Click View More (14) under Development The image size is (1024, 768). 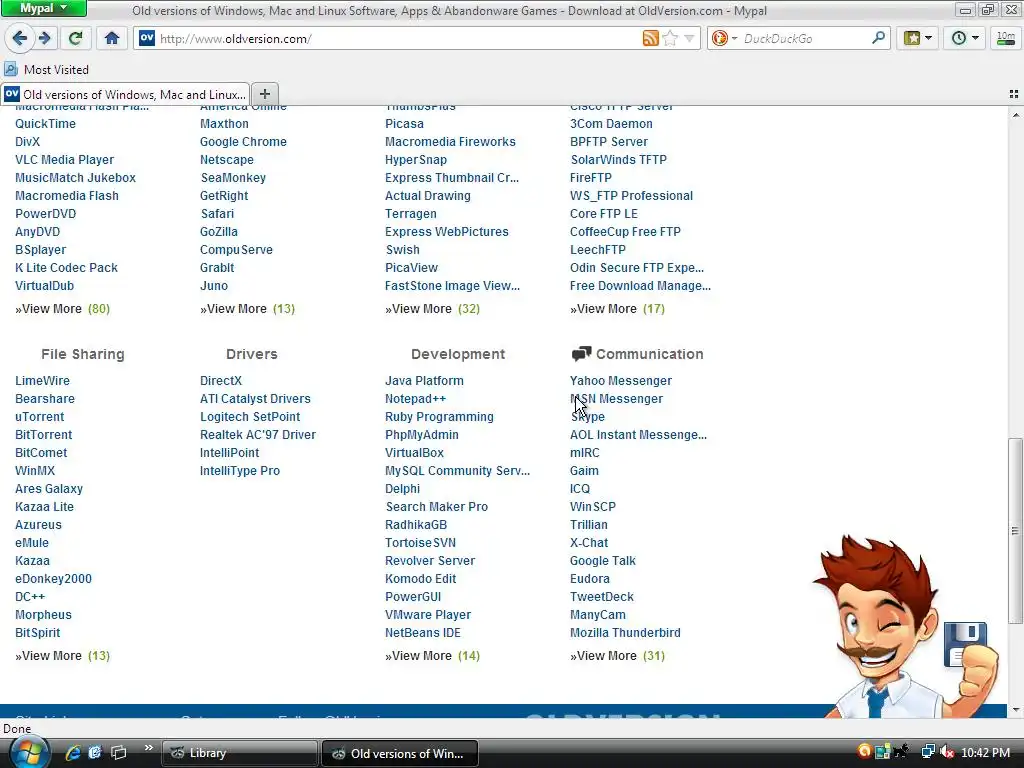(432, 655)
